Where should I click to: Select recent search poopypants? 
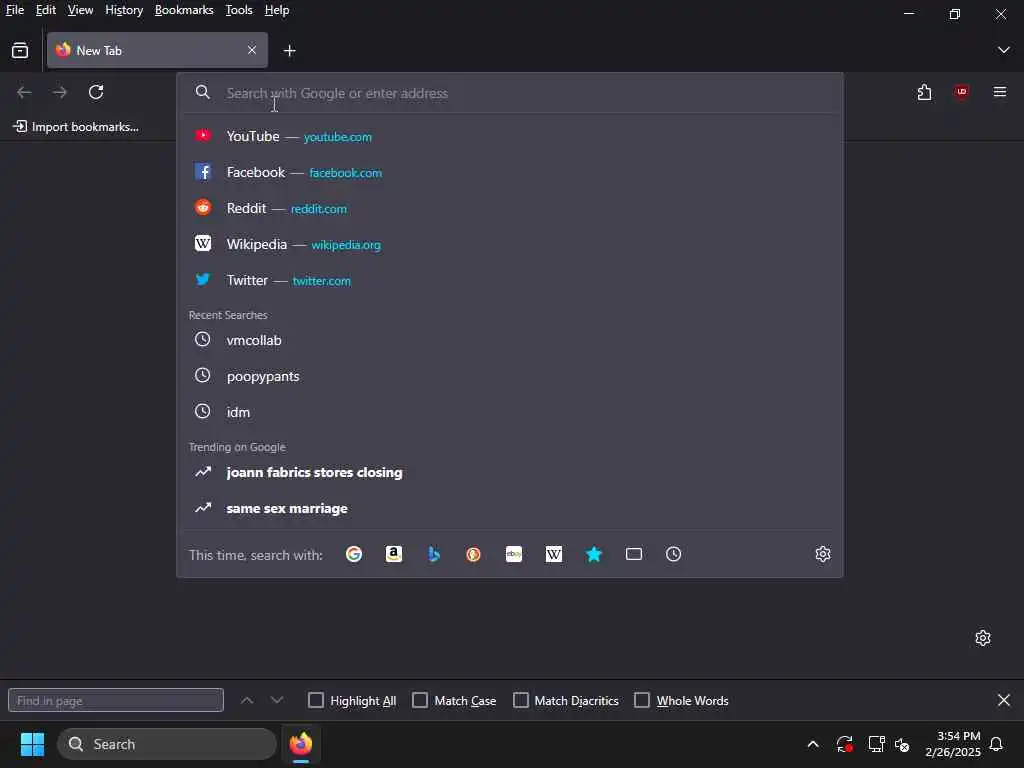click(509, 376)
